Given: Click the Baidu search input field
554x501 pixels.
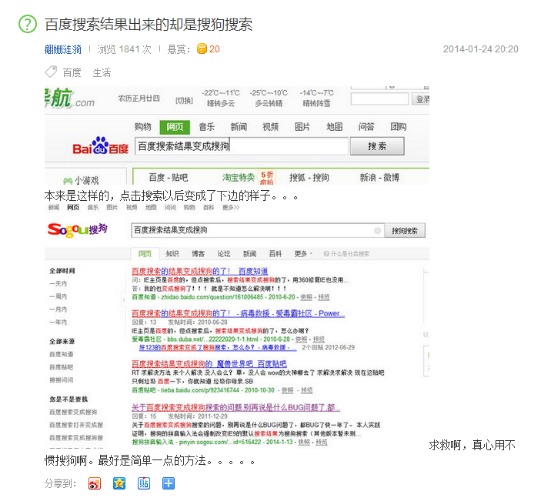Looking at the screenshot, I should [x=242, y=146].
